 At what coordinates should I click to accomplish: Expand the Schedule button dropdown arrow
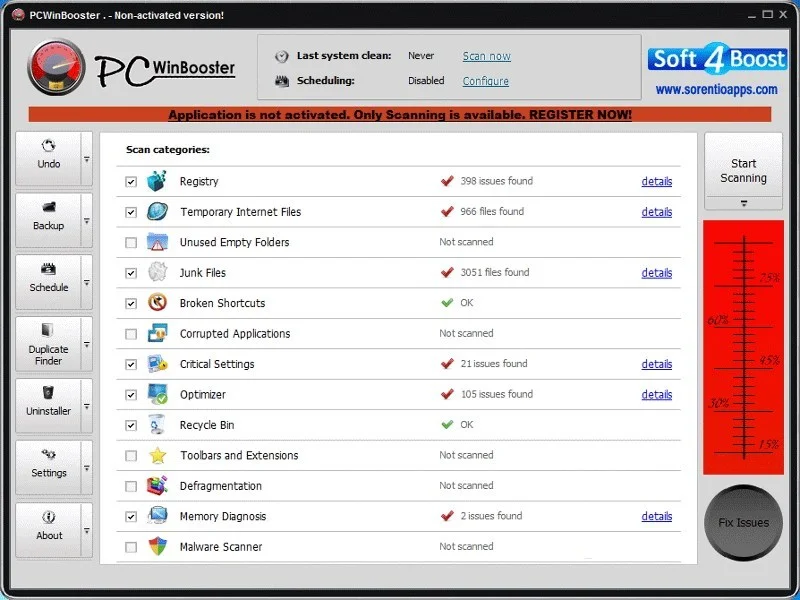point(87,282)
